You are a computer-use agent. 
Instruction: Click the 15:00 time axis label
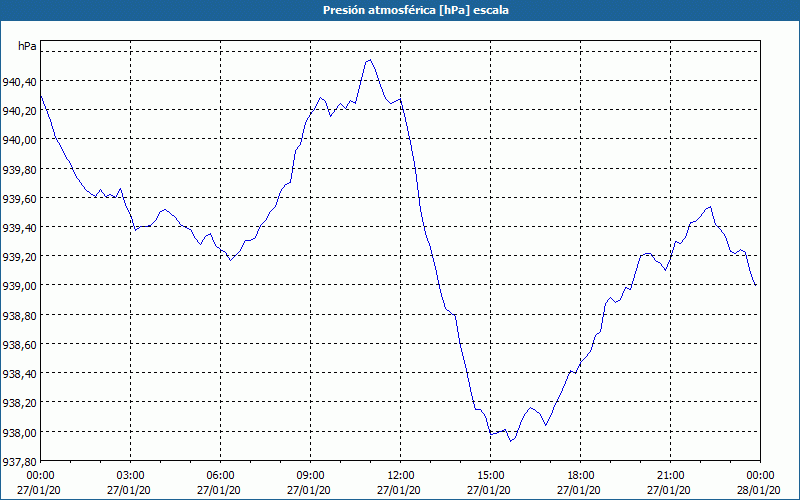(491, 476)
